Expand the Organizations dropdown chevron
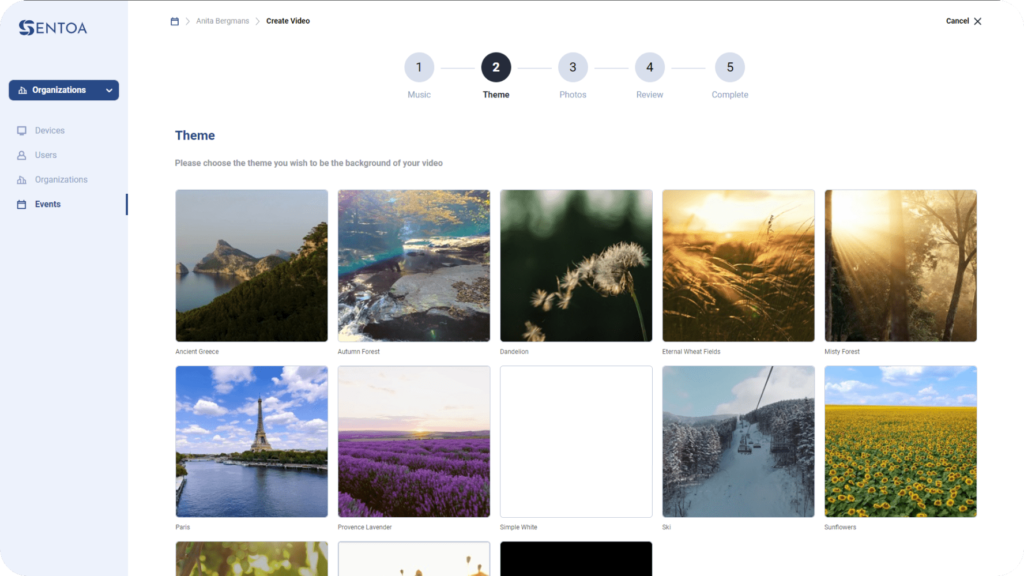 coord(109,90)
